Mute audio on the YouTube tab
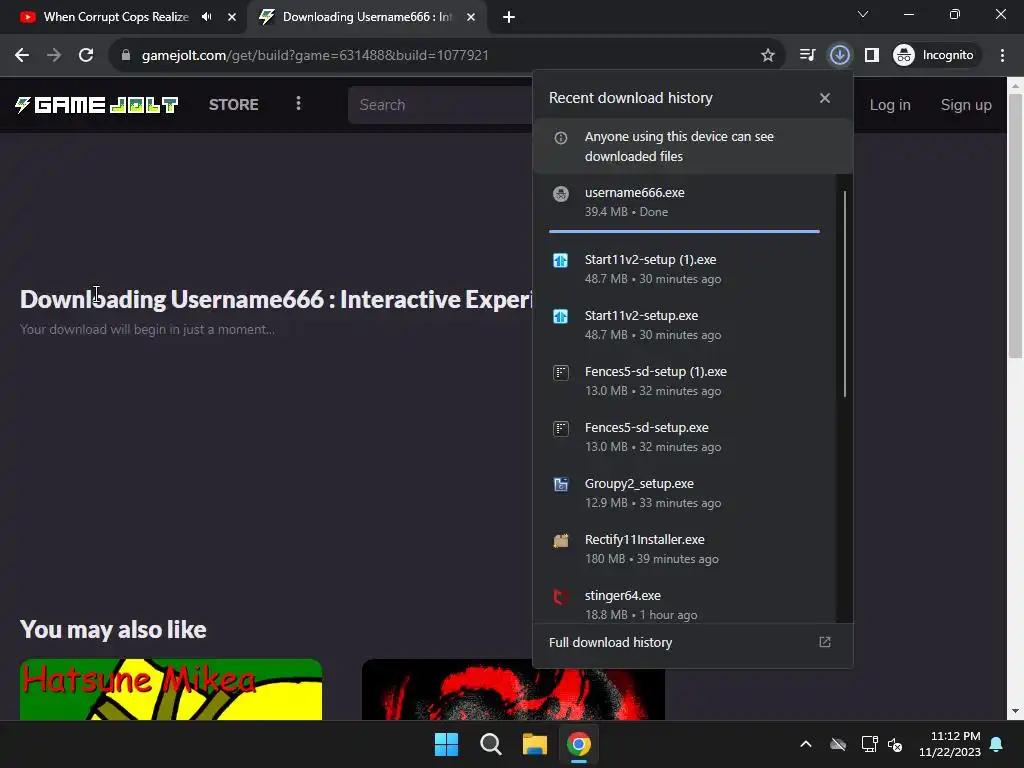 (206, 17)
